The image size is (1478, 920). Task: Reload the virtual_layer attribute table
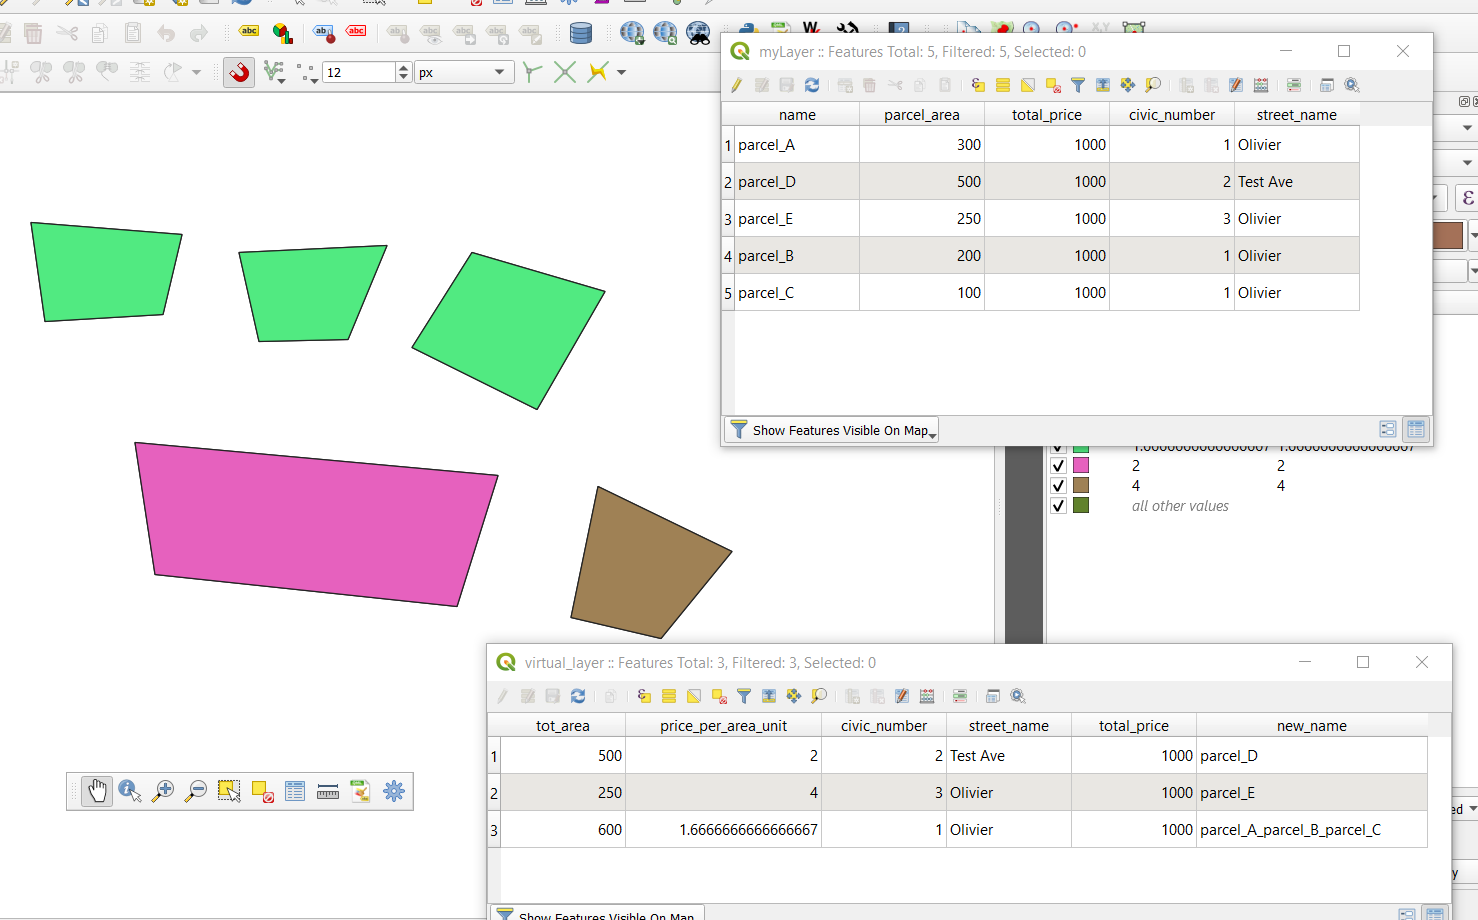pos(578,696)
